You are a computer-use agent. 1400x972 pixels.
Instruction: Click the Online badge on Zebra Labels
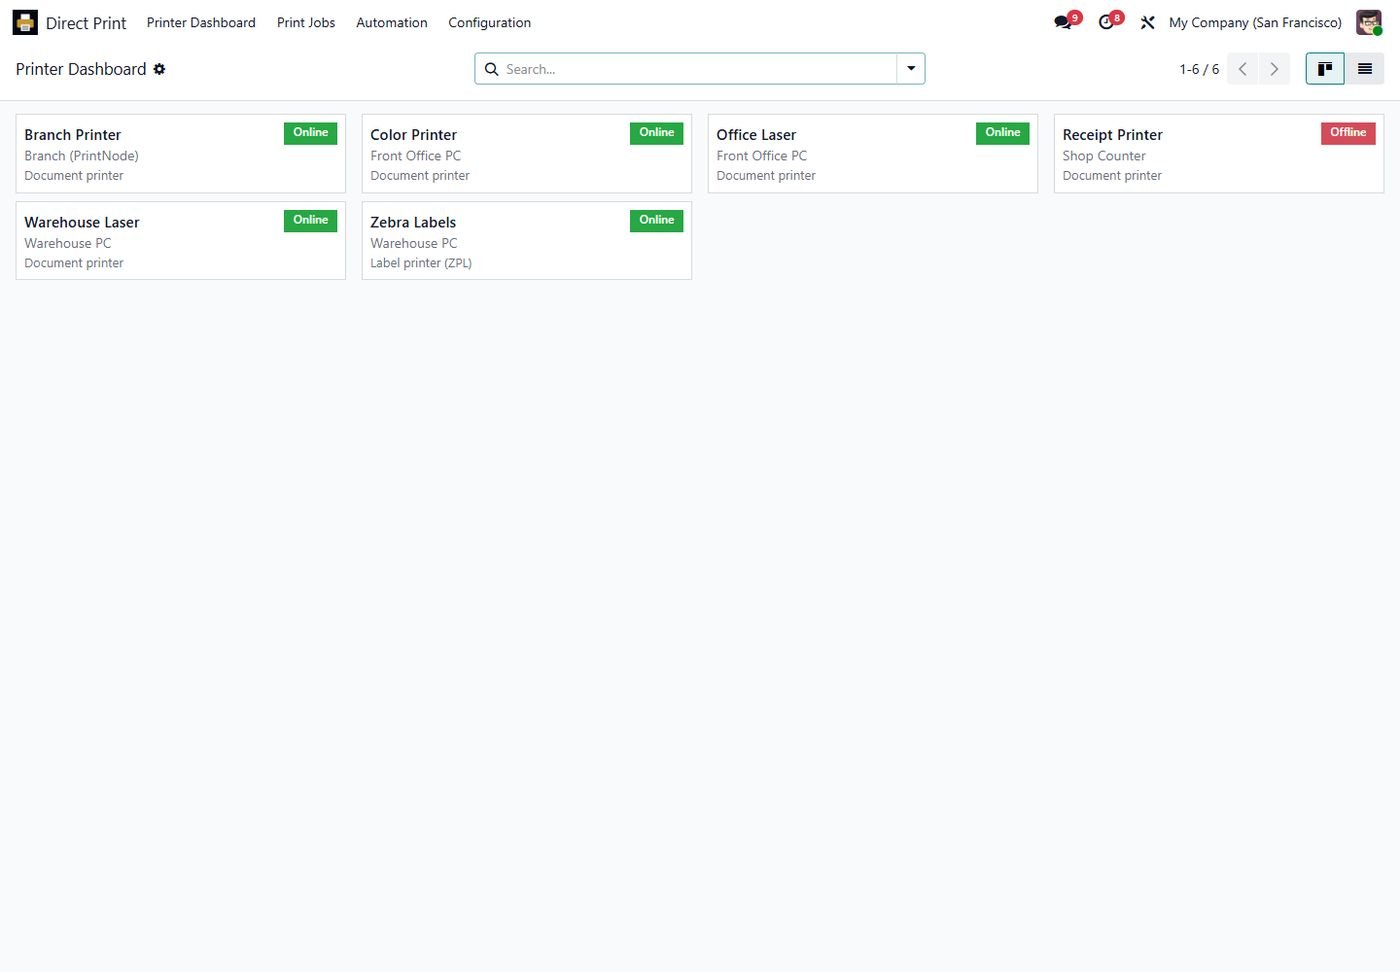[657, 220]
